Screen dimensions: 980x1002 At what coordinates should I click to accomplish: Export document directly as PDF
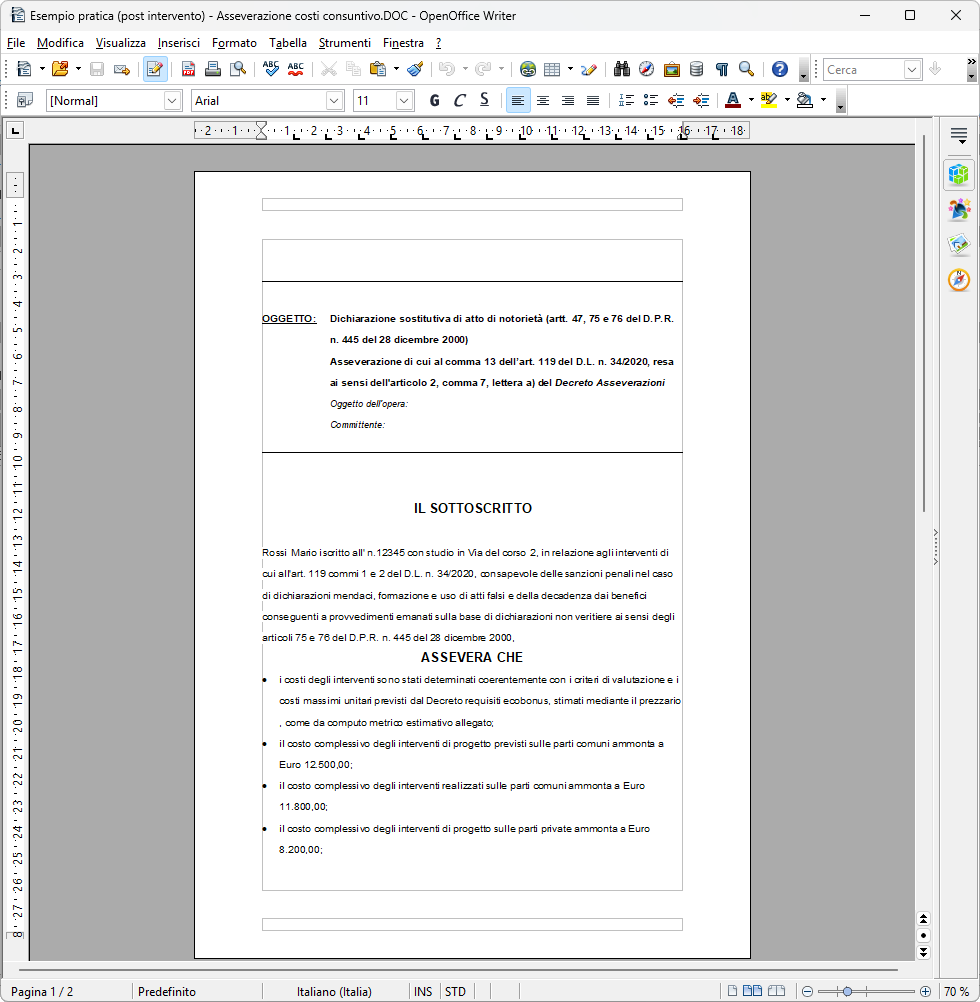coord(188,69)
